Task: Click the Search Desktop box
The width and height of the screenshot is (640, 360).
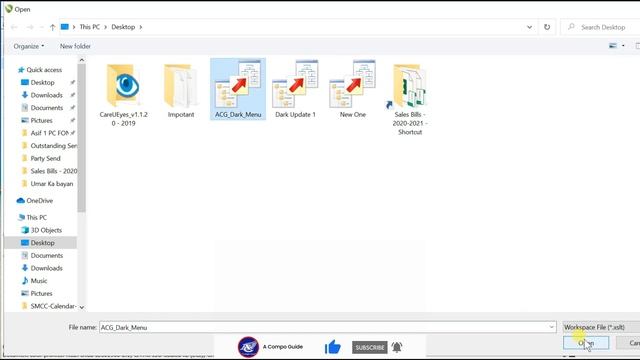Action: (x=600, y=27)
